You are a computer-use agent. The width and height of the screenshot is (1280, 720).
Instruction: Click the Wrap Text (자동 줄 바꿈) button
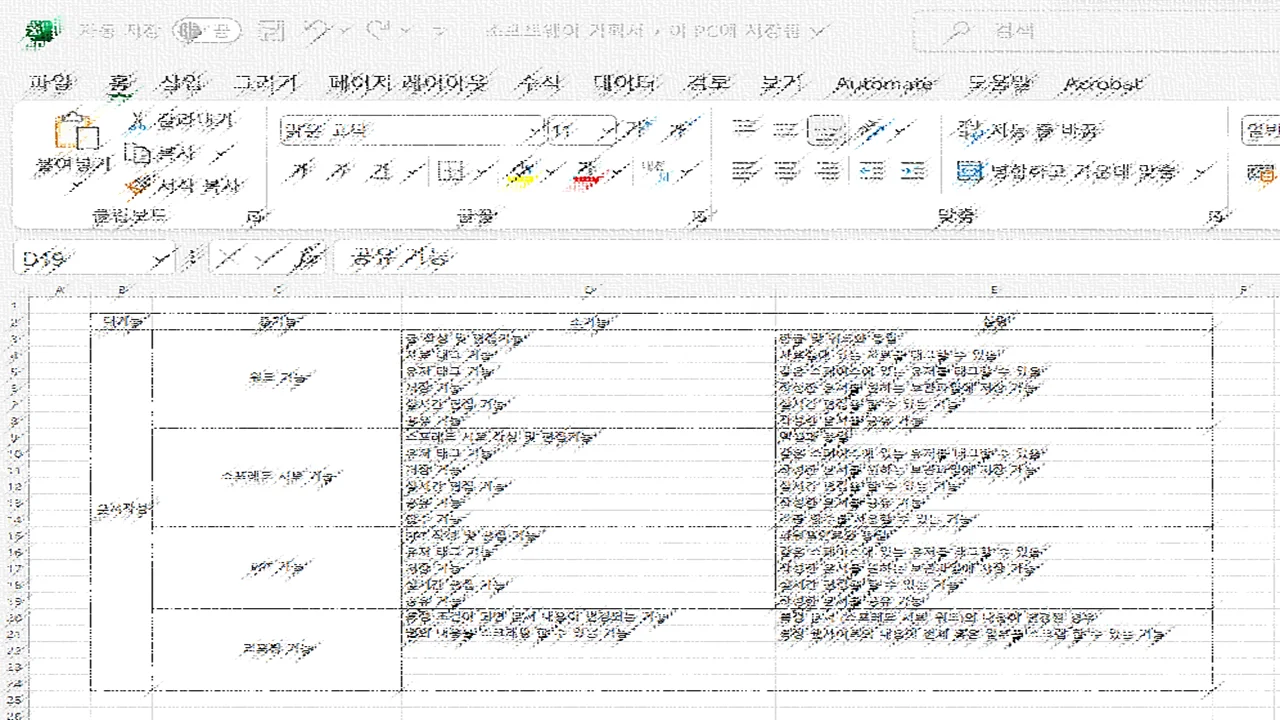(1030, 130)
